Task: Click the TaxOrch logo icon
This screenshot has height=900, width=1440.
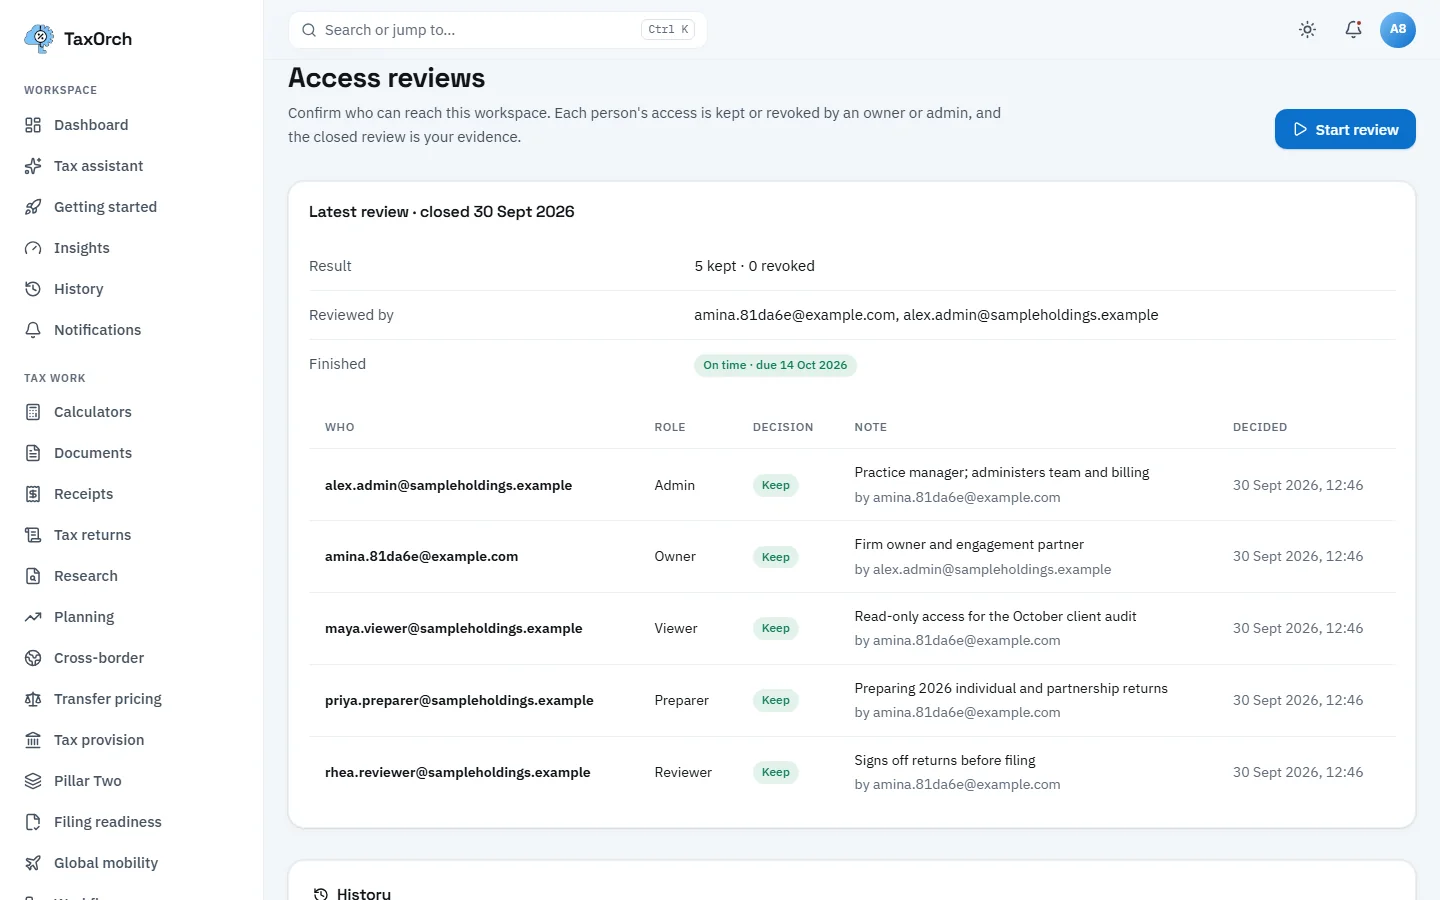Action: coord(39,38)
